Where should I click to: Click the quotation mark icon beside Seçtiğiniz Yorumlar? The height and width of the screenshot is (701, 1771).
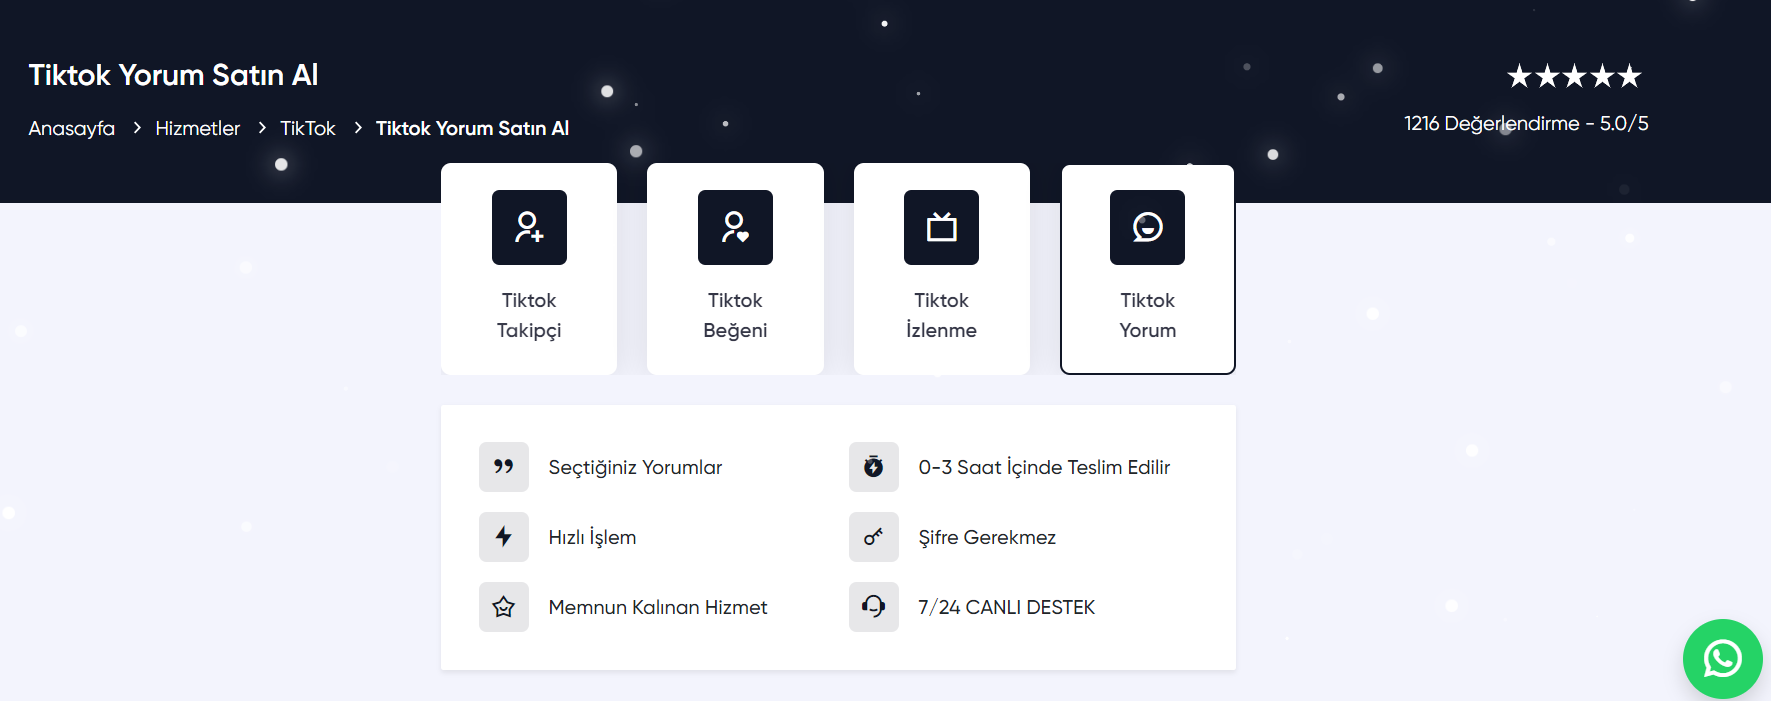pos(504,467)
